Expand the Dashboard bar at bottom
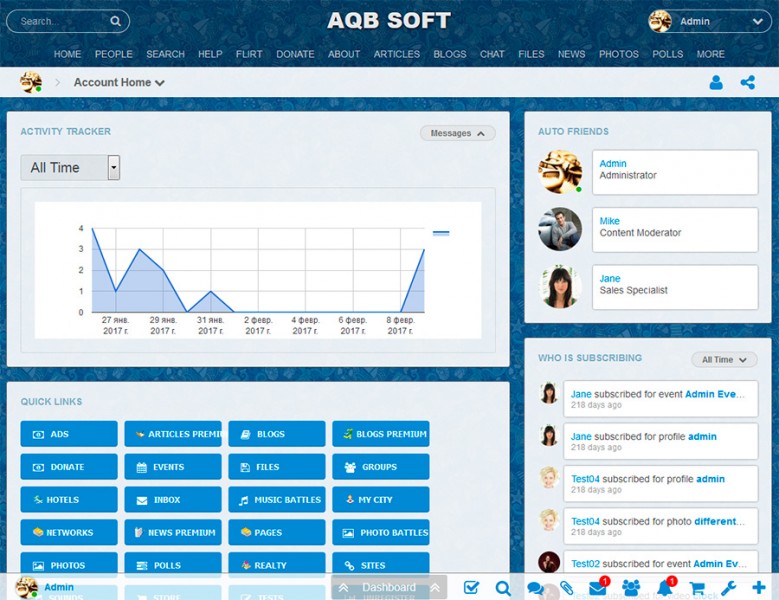The height and width of the screenshot is (600, 779). coord(389,588)
